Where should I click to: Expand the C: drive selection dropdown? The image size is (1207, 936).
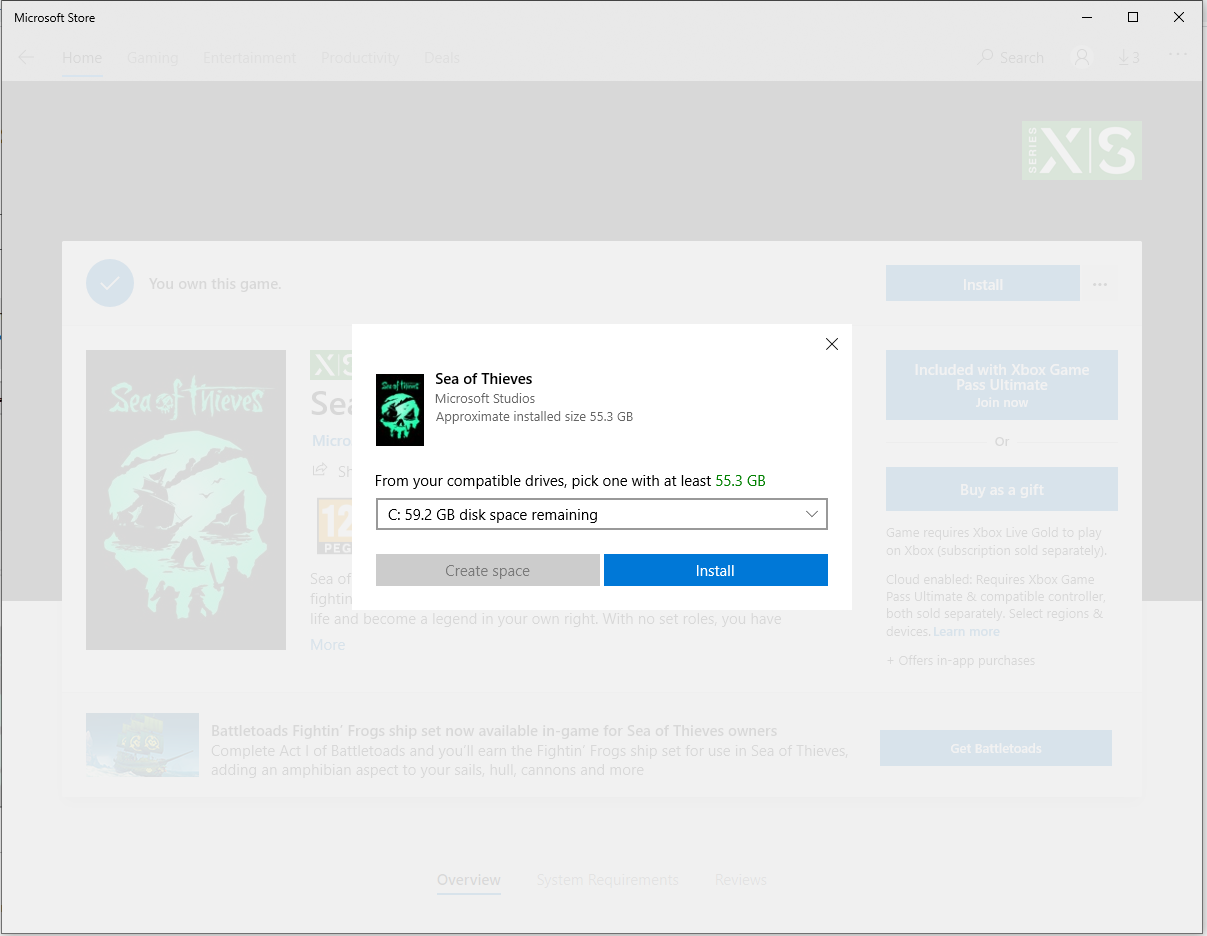tap(601, 514)
